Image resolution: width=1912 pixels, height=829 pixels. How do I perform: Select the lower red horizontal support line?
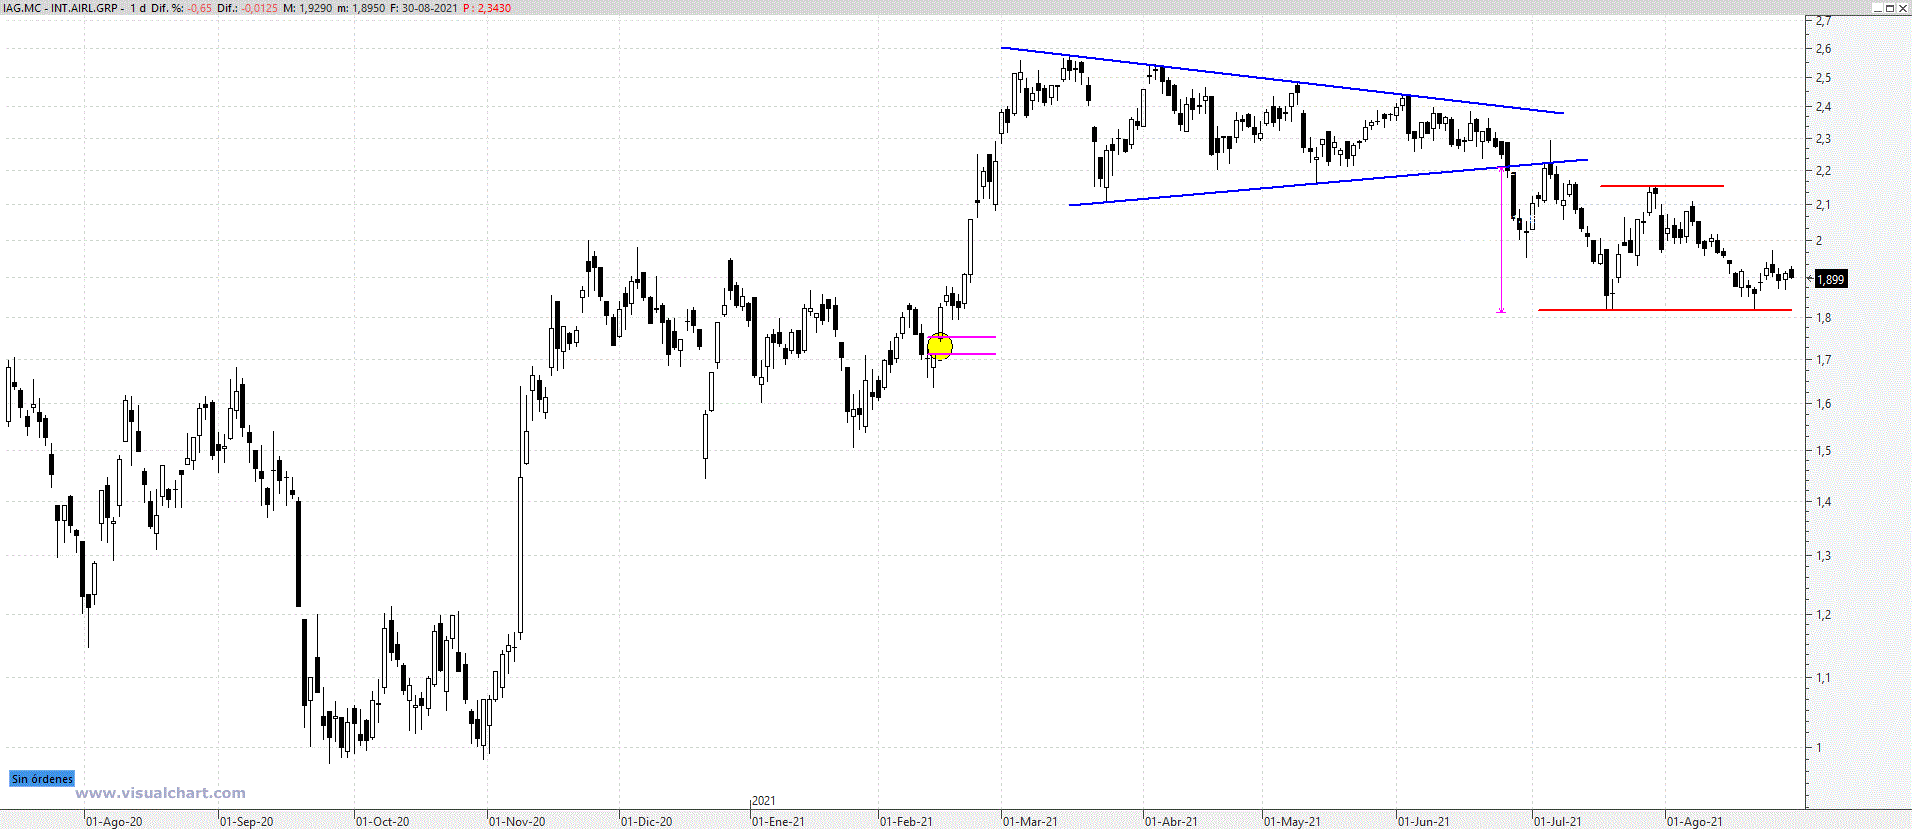pos(1665,310)
